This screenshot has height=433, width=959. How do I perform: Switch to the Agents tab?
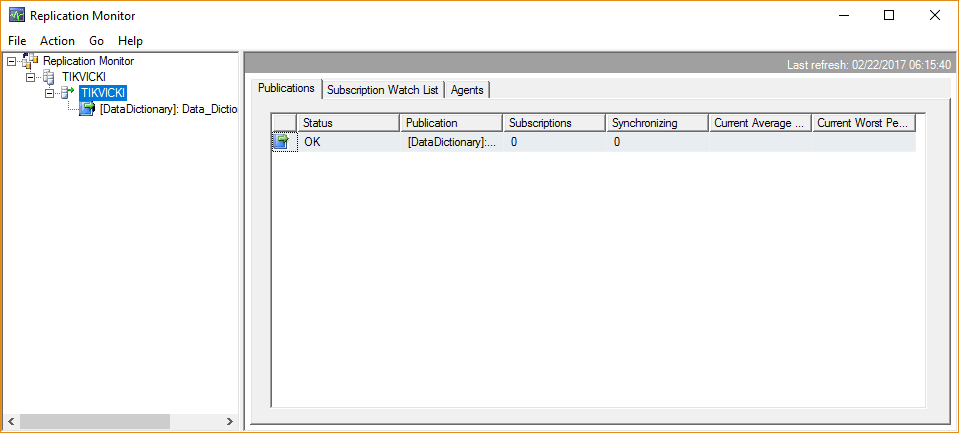coord(467,90)
